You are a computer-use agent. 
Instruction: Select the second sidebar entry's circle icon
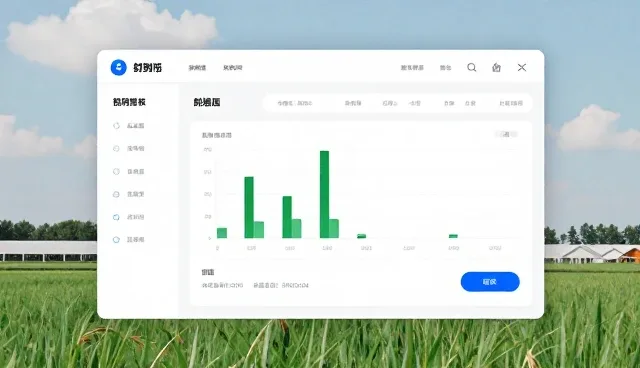coord(116,149)
